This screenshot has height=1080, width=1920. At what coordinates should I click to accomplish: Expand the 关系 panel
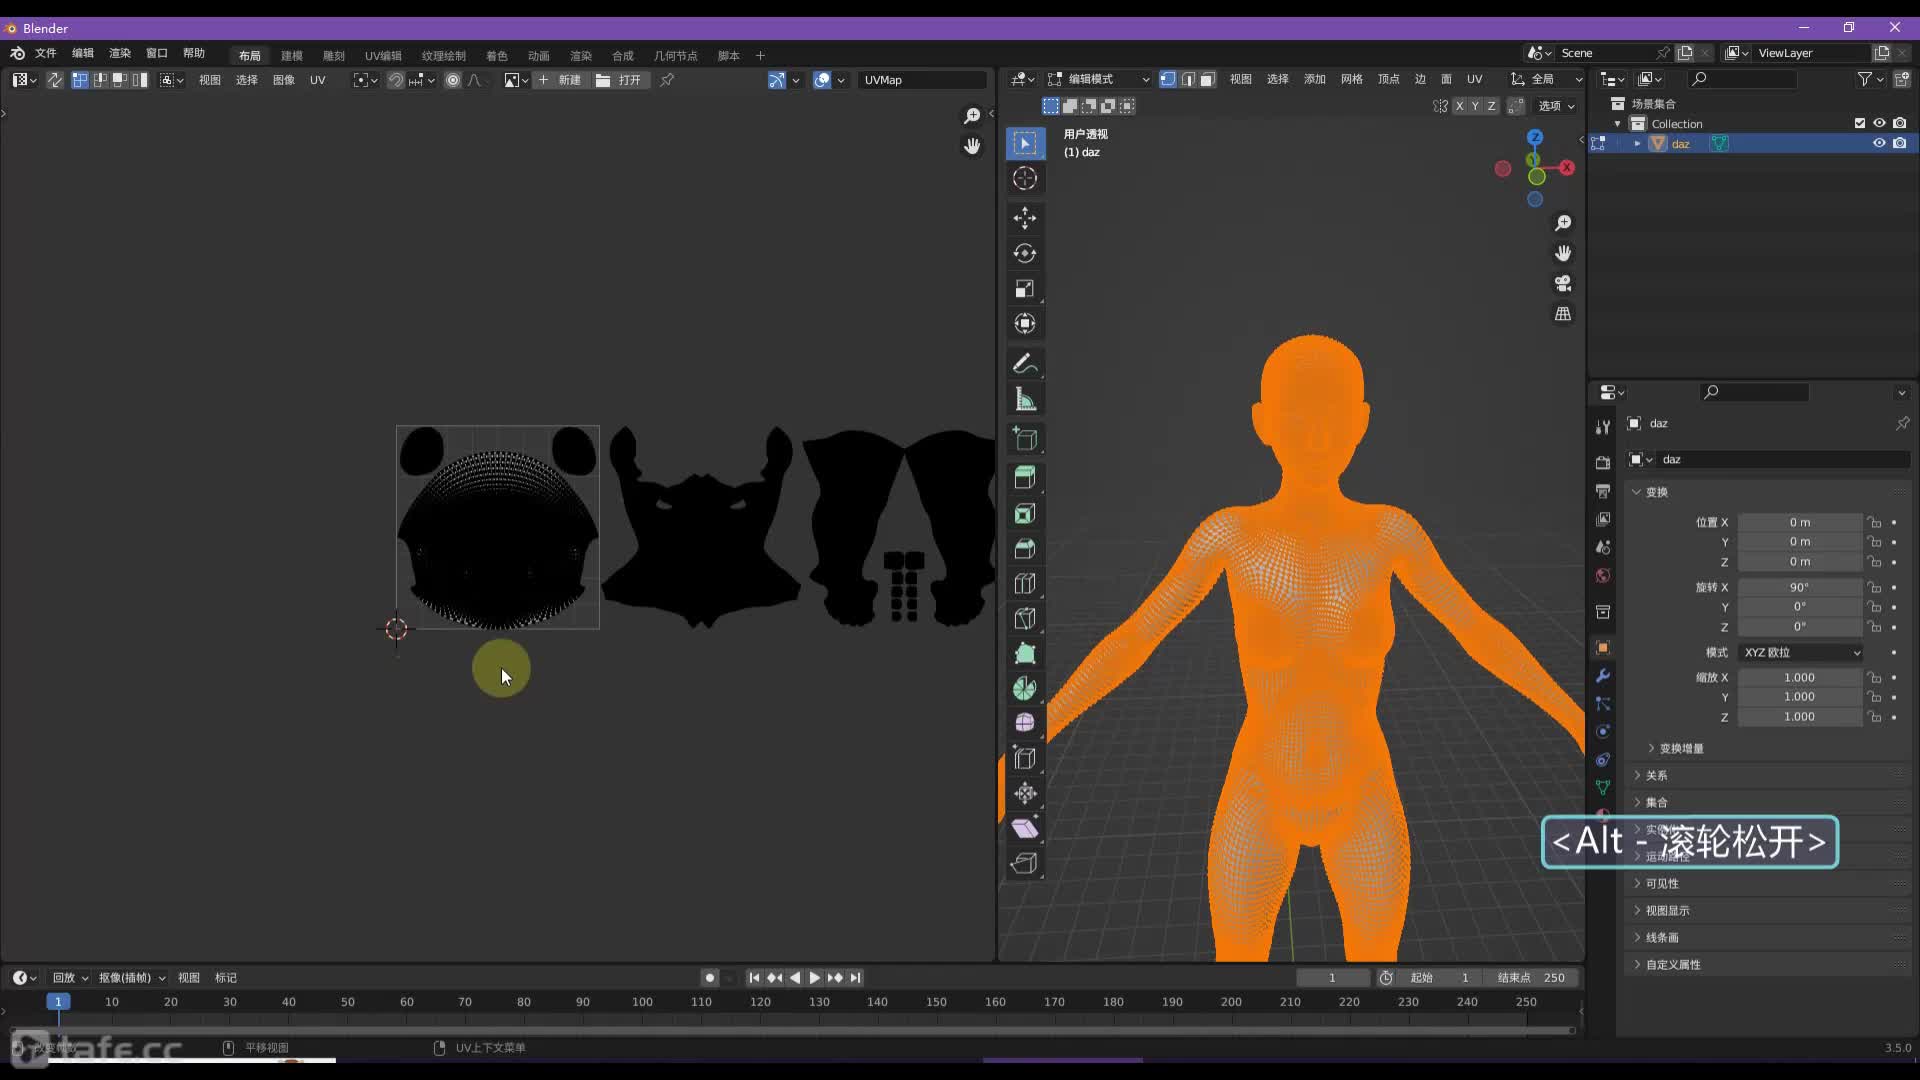pos(1656,775)
